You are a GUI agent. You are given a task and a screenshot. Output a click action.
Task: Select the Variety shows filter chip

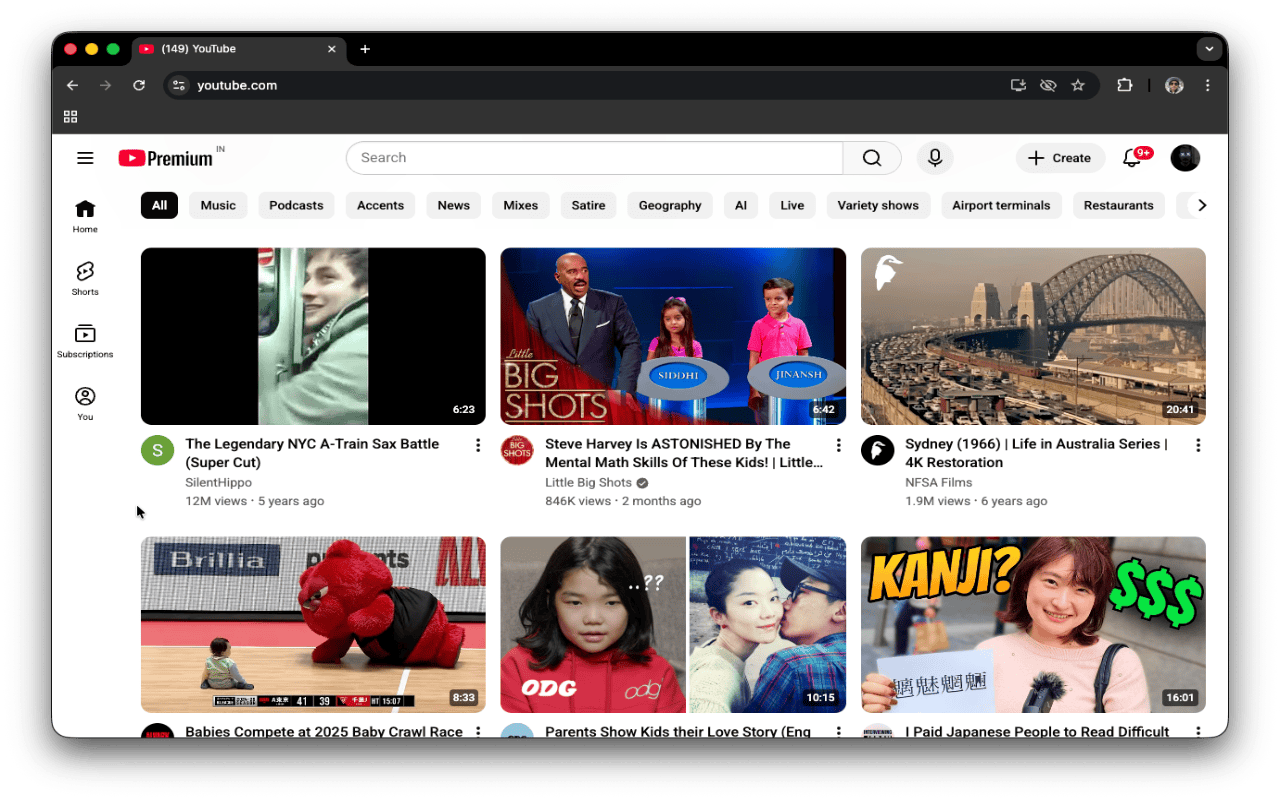(x=878, y=206)
